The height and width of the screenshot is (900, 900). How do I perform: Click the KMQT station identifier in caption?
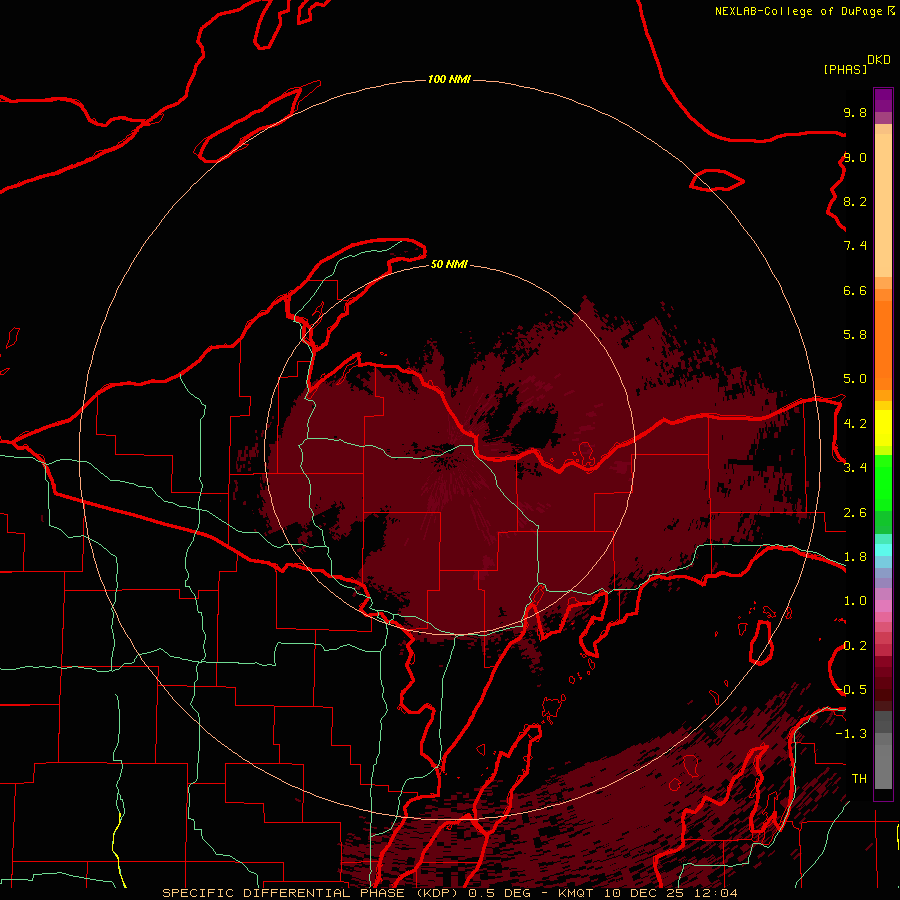[575, 893]
